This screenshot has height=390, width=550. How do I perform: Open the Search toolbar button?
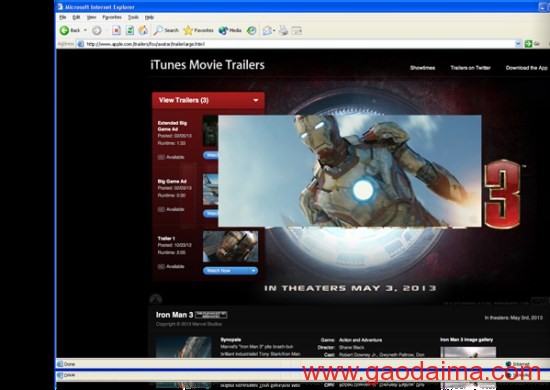pyautogui.click(x=166, y=31)
